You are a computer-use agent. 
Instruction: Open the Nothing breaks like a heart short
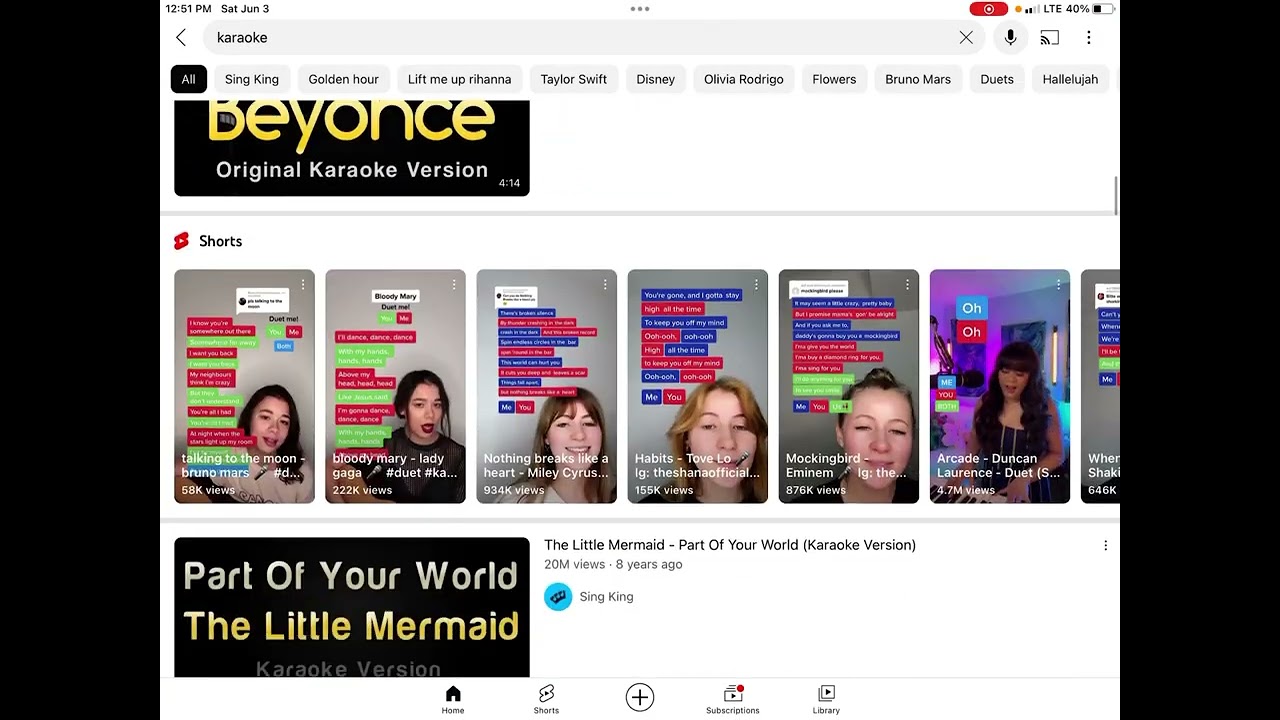546,386
